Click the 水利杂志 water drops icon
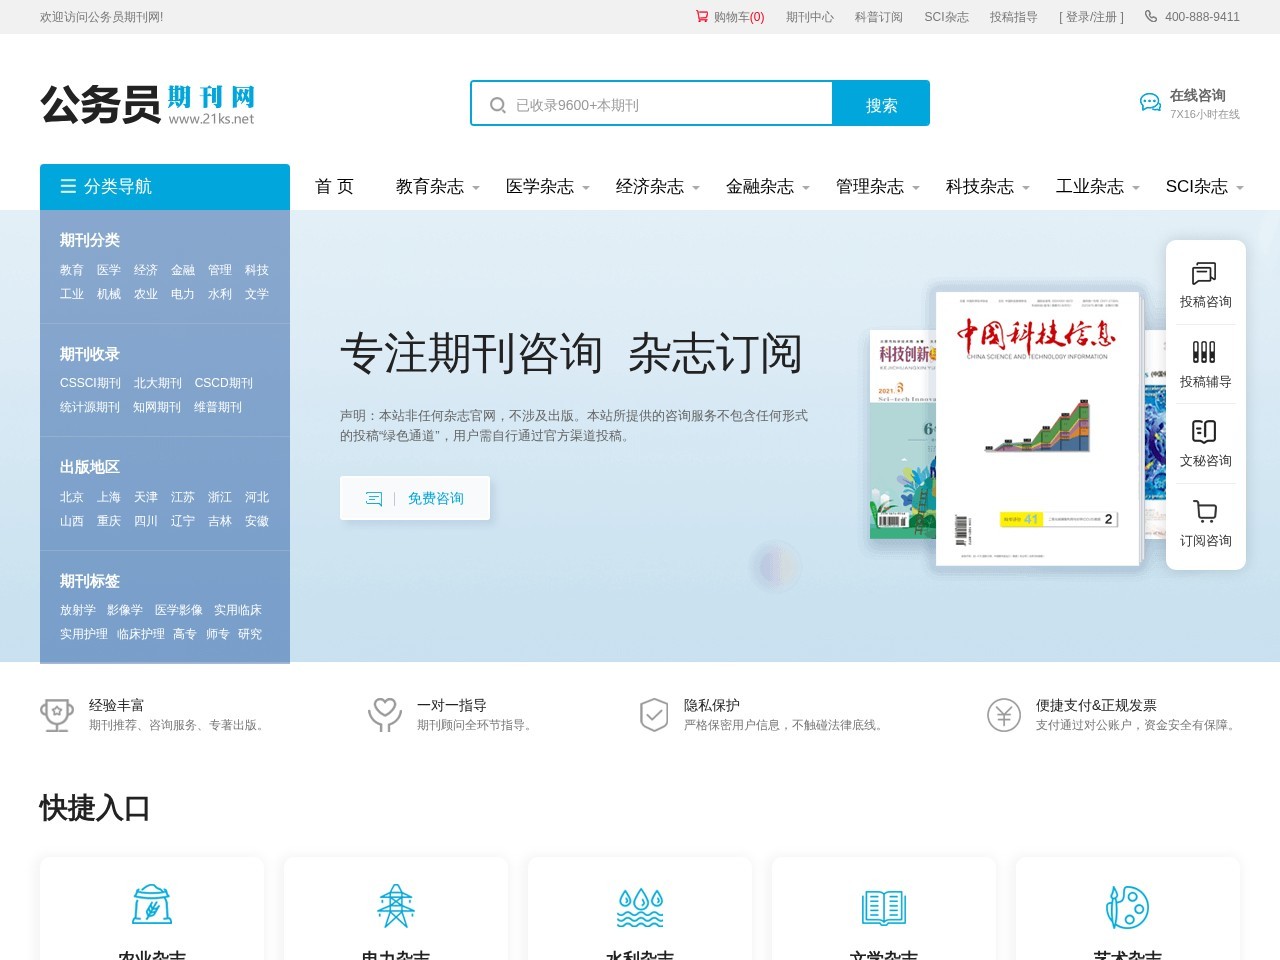This screenshot has width=1280, height=960. tap(639, 905)
